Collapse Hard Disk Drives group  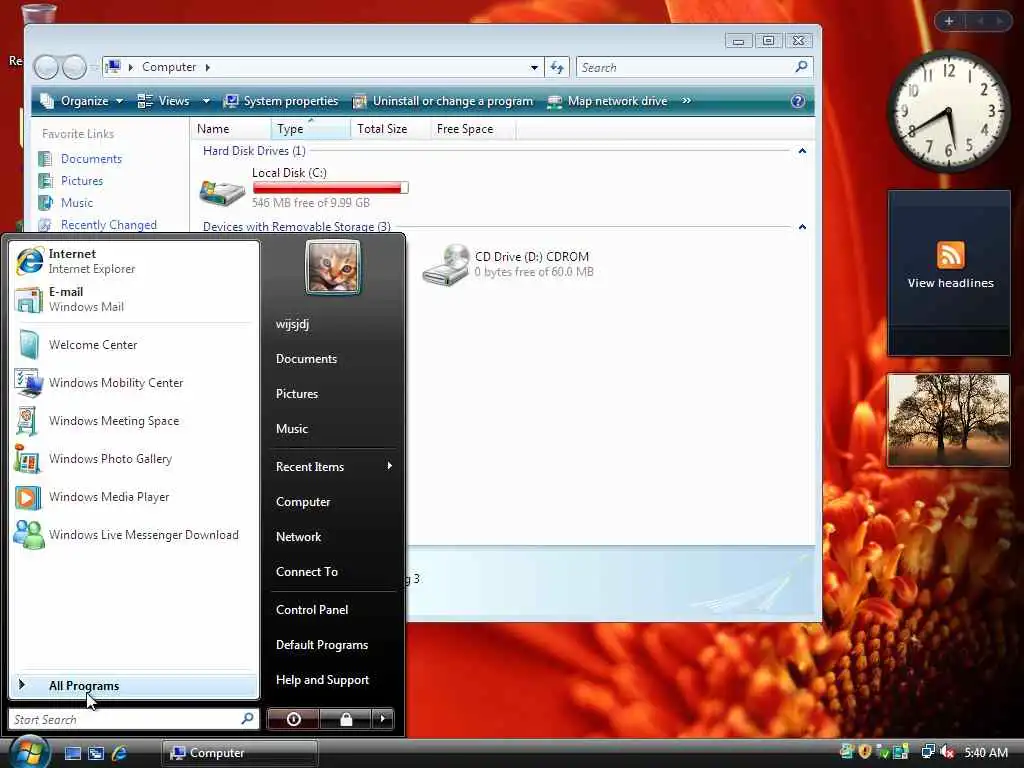pos(802,151)
